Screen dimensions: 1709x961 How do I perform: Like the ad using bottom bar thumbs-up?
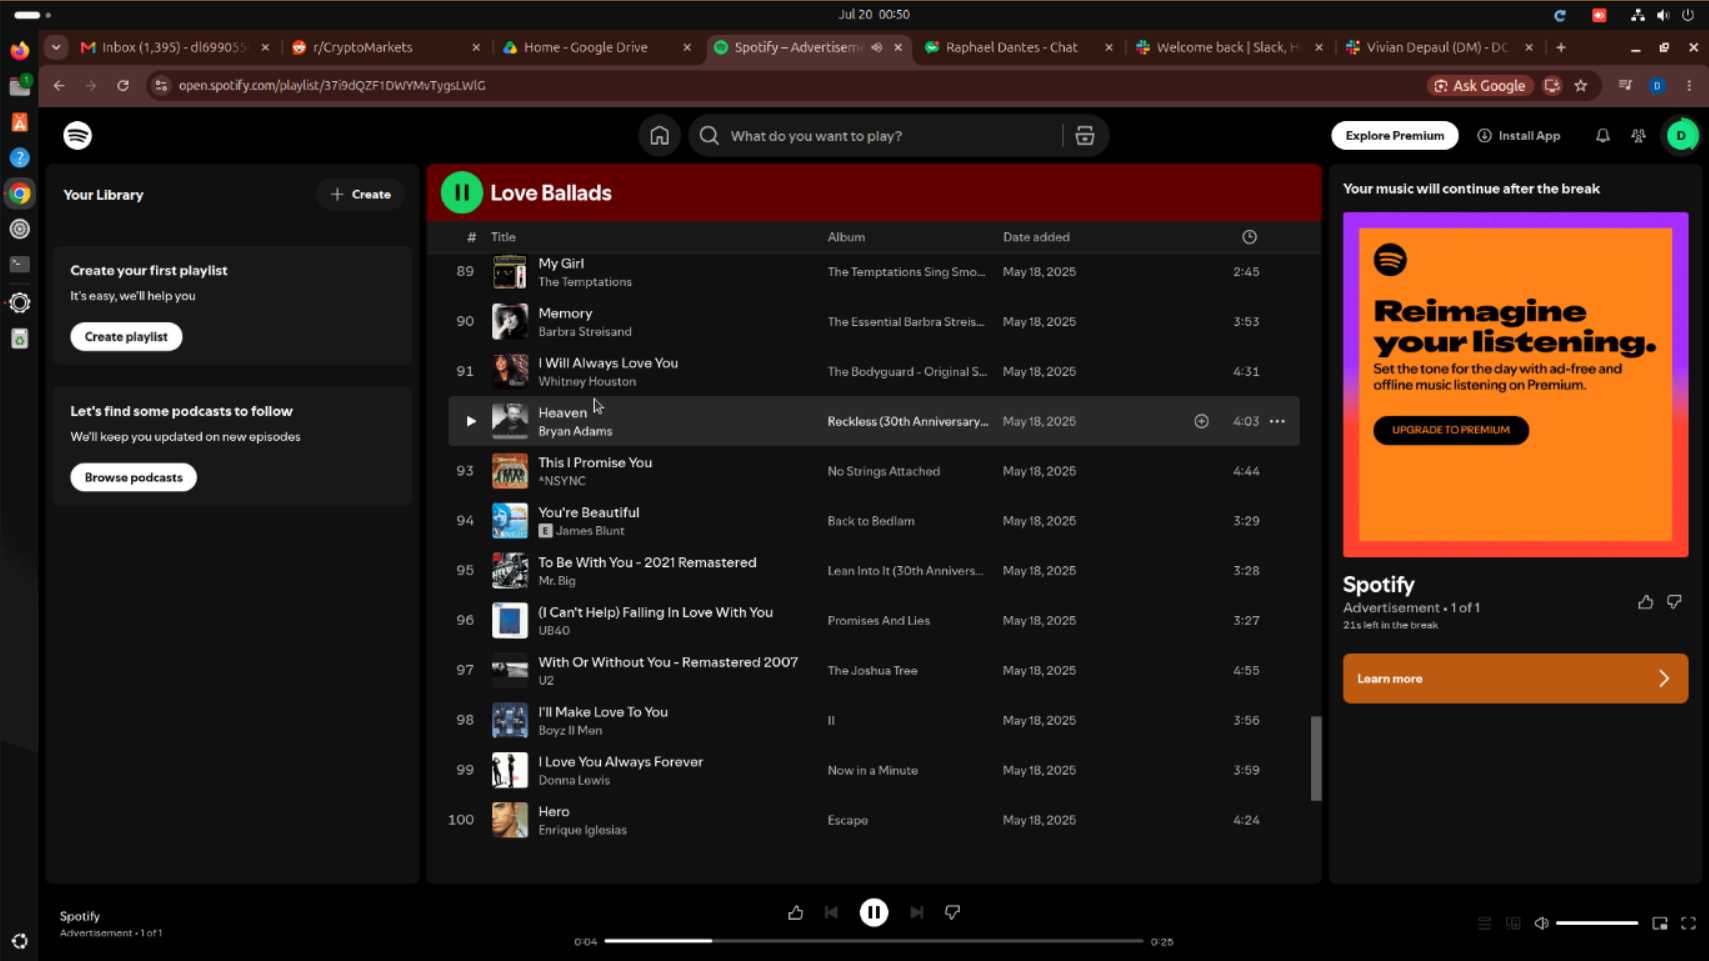click(x=795, y=912)
